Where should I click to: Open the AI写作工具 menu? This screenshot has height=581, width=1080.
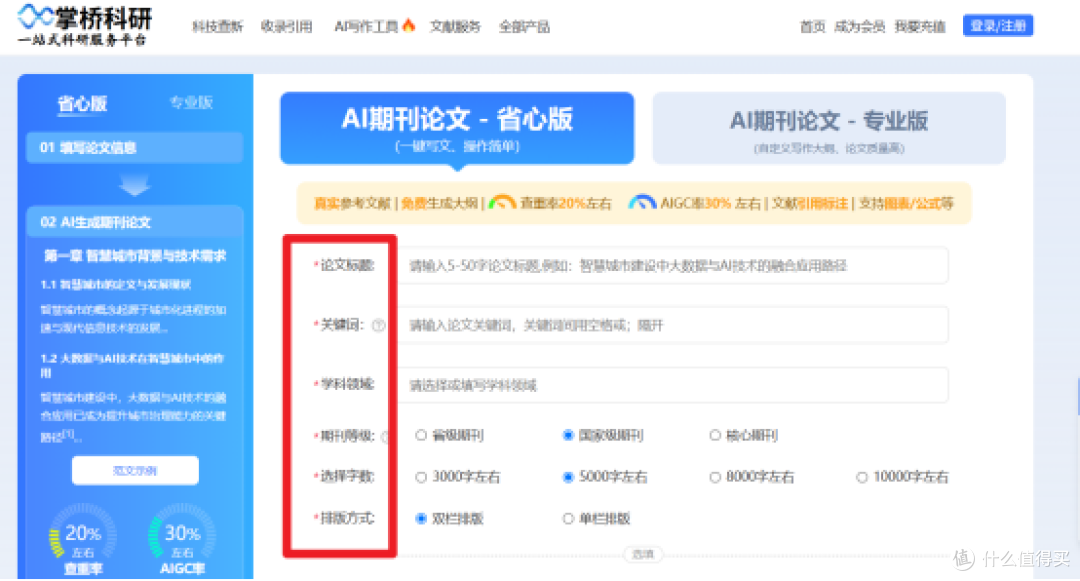[366, 27]
